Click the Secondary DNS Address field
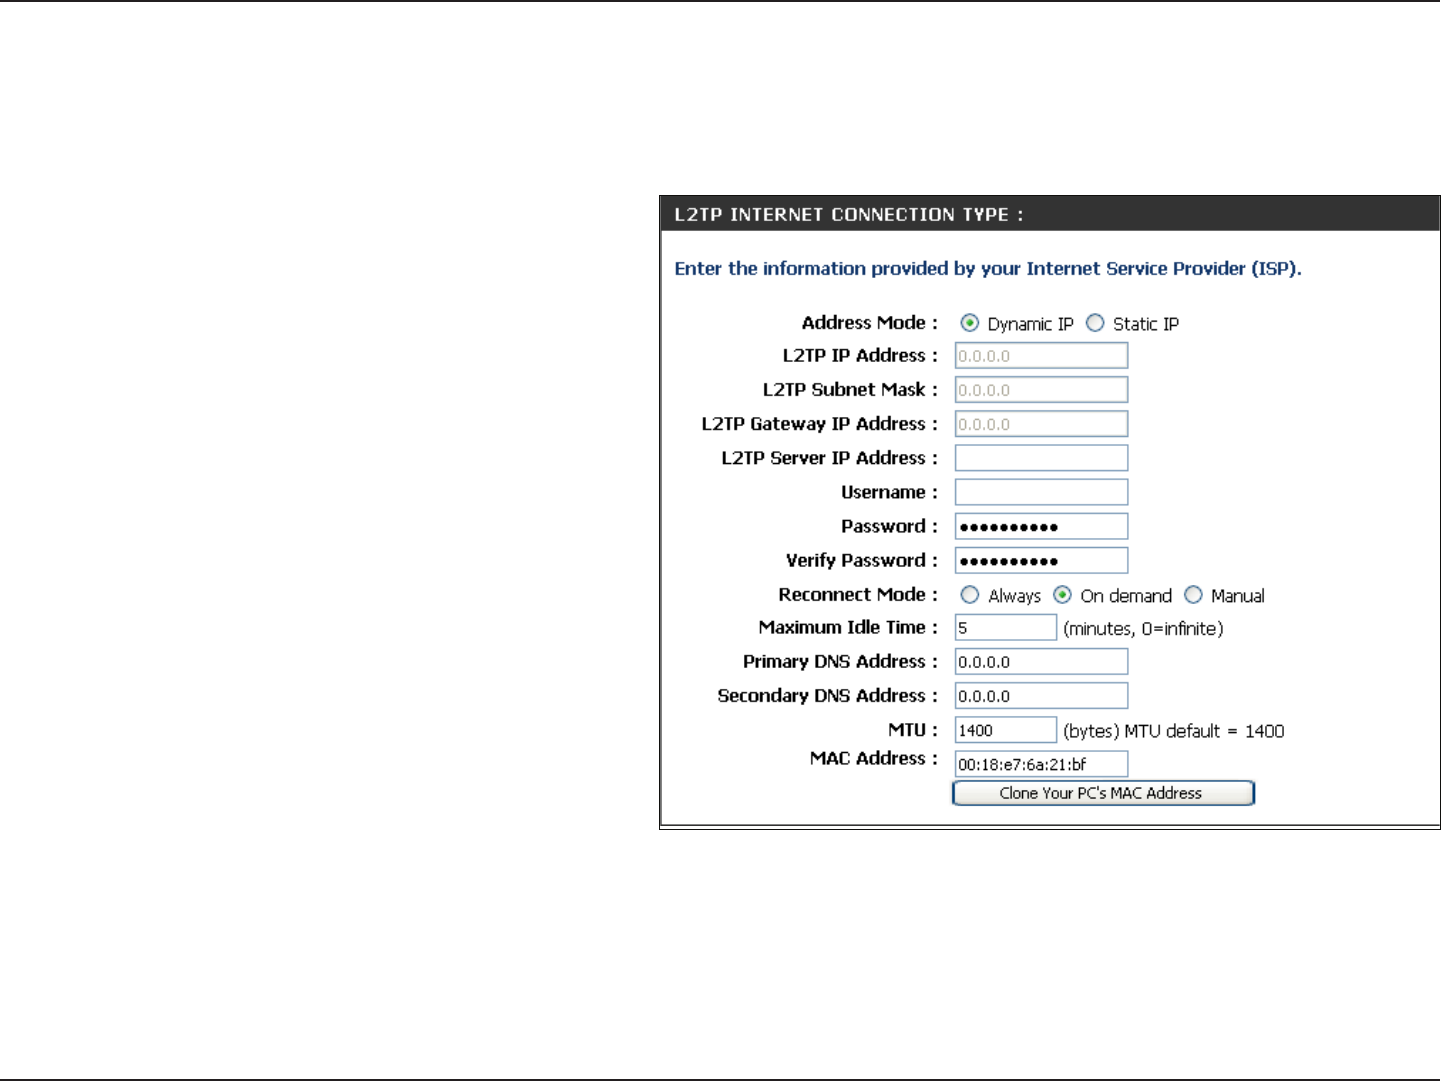Screen dimensions: 1441x1081 coord(1041,696)
